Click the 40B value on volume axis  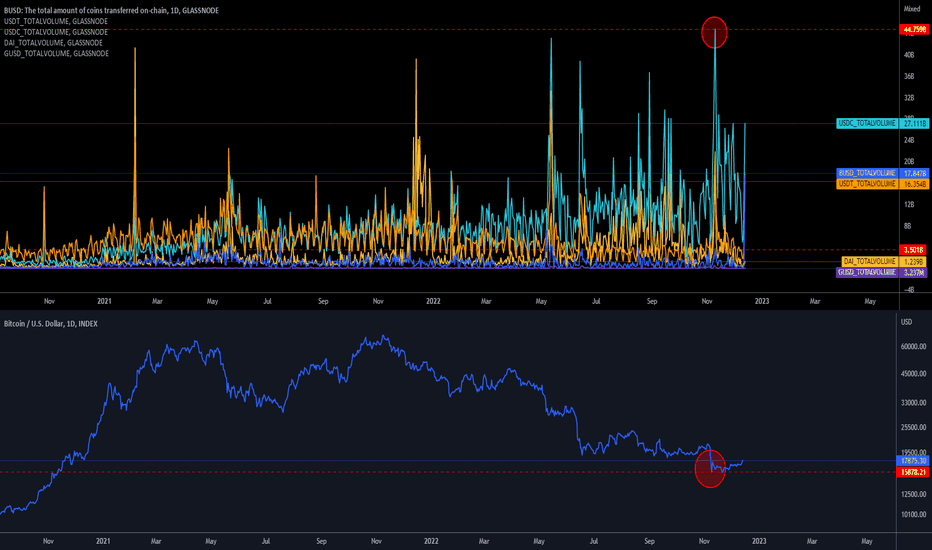pyautogui.click(x=909, y=55)
